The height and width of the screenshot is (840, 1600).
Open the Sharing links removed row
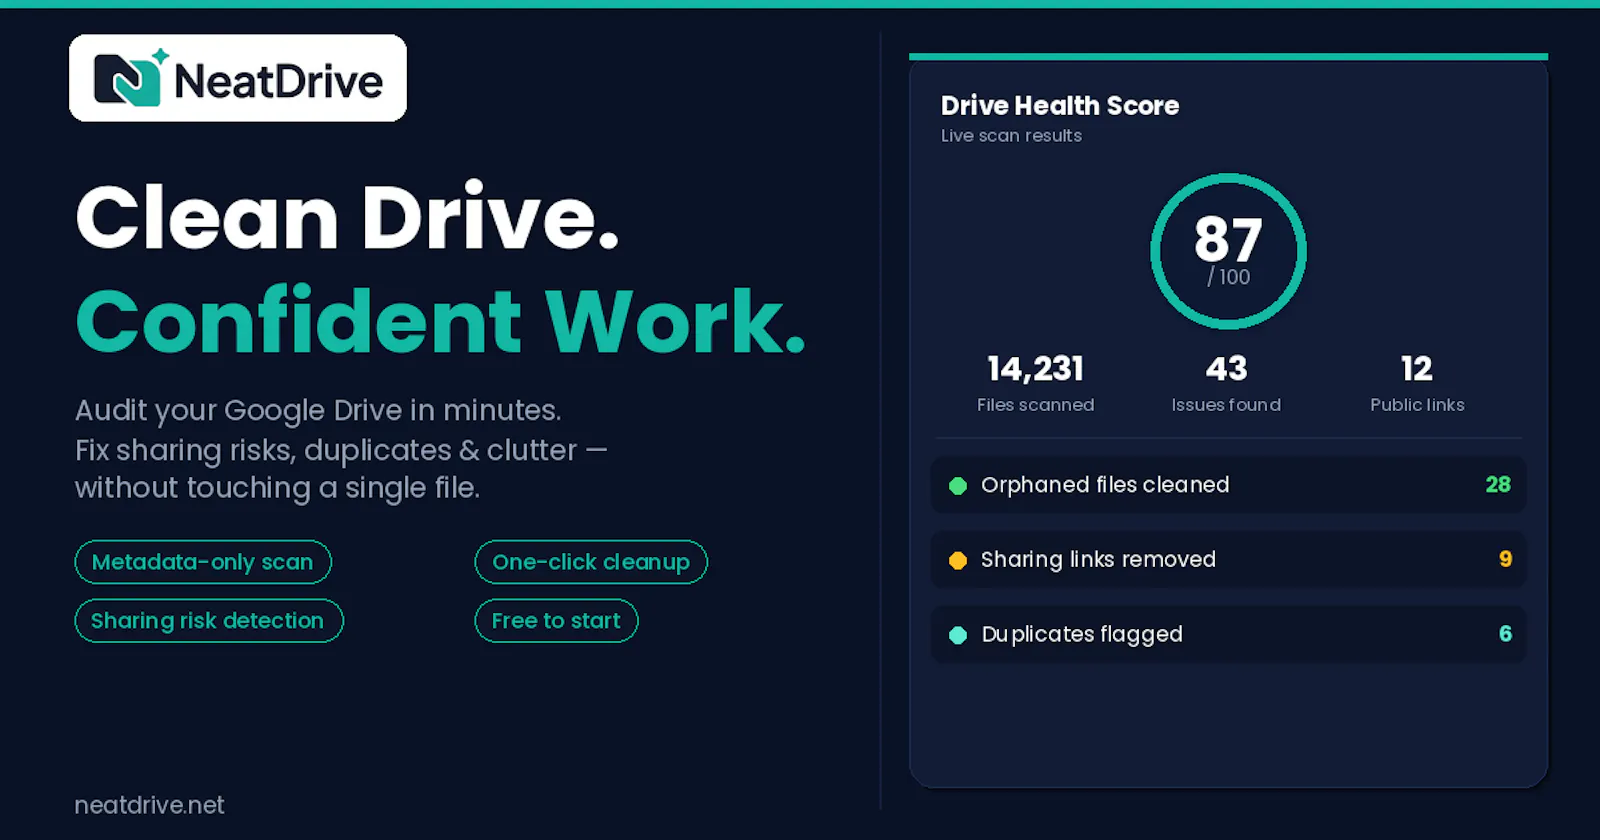pos(1228,560)
